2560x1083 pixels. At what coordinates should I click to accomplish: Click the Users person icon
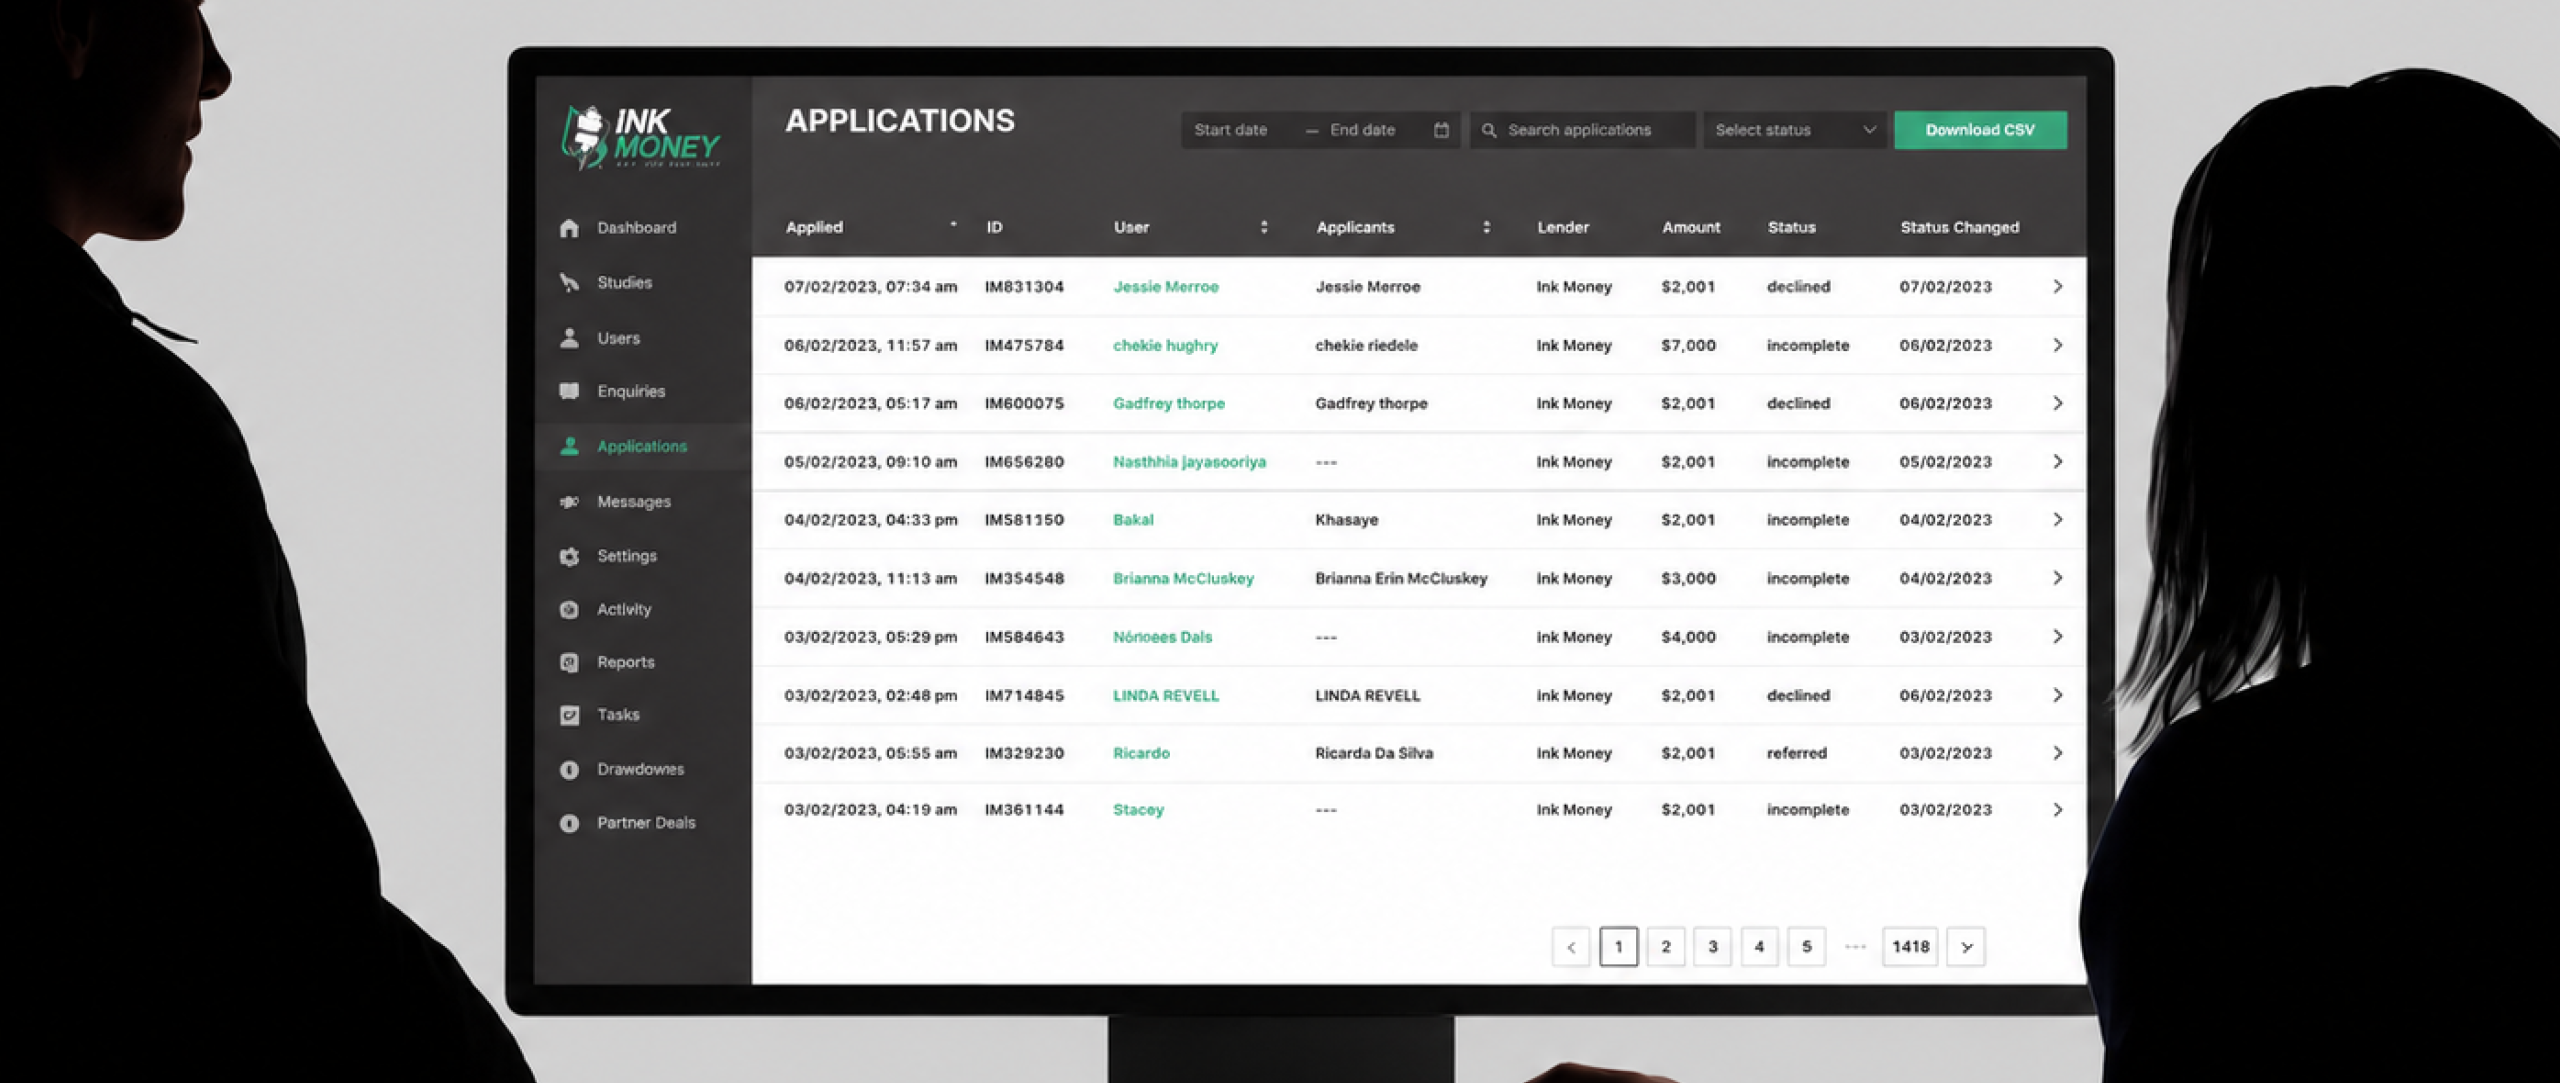click(569, 338)
